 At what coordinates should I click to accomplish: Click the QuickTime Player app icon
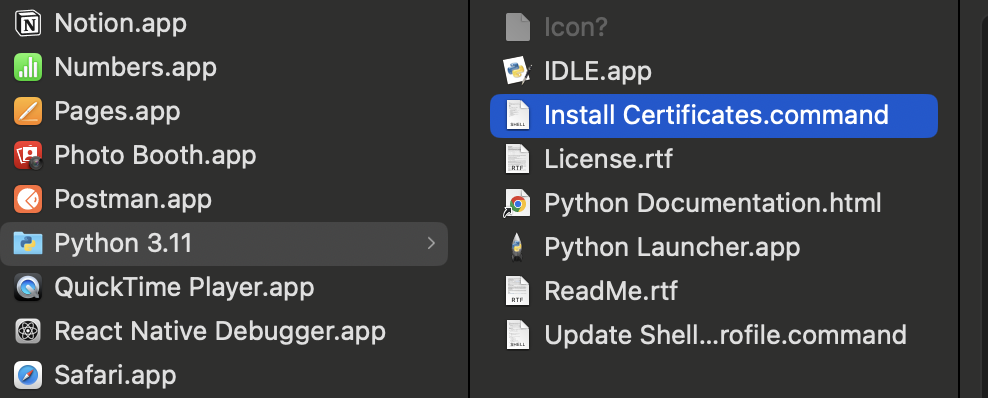pos(28,288)
